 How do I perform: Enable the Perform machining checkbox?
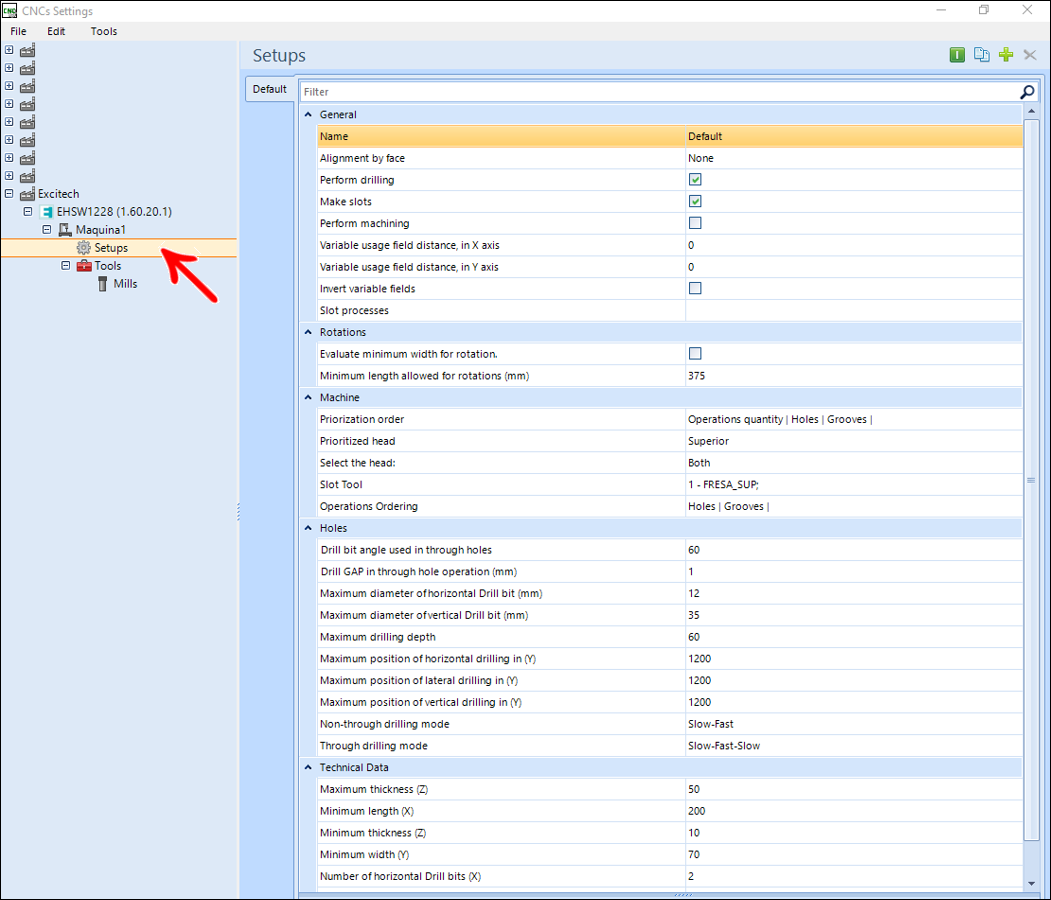pos(695,223)
